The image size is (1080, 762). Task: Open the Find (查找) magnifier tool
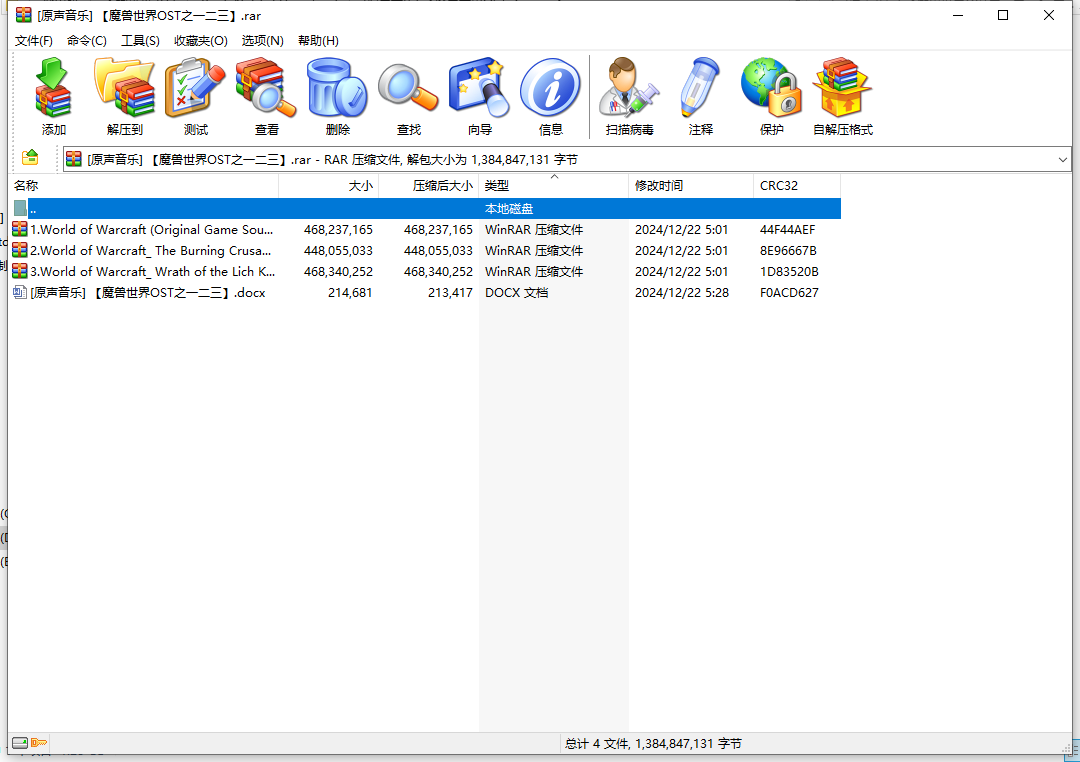(408, 97)
